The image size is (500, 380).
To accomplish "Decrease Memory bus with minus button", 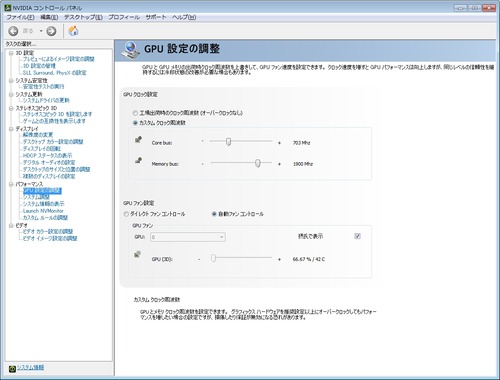I will 202,164.
